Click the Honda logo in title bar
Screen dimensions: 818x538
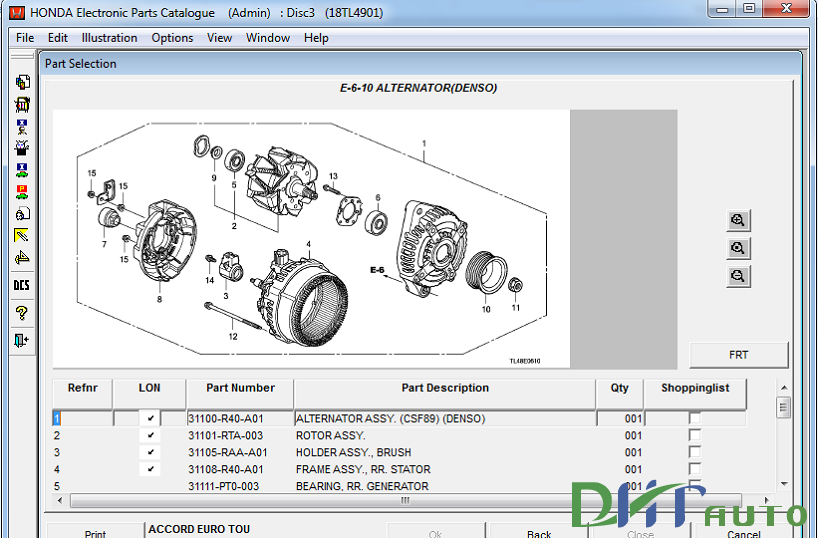[x=17, y=13]
